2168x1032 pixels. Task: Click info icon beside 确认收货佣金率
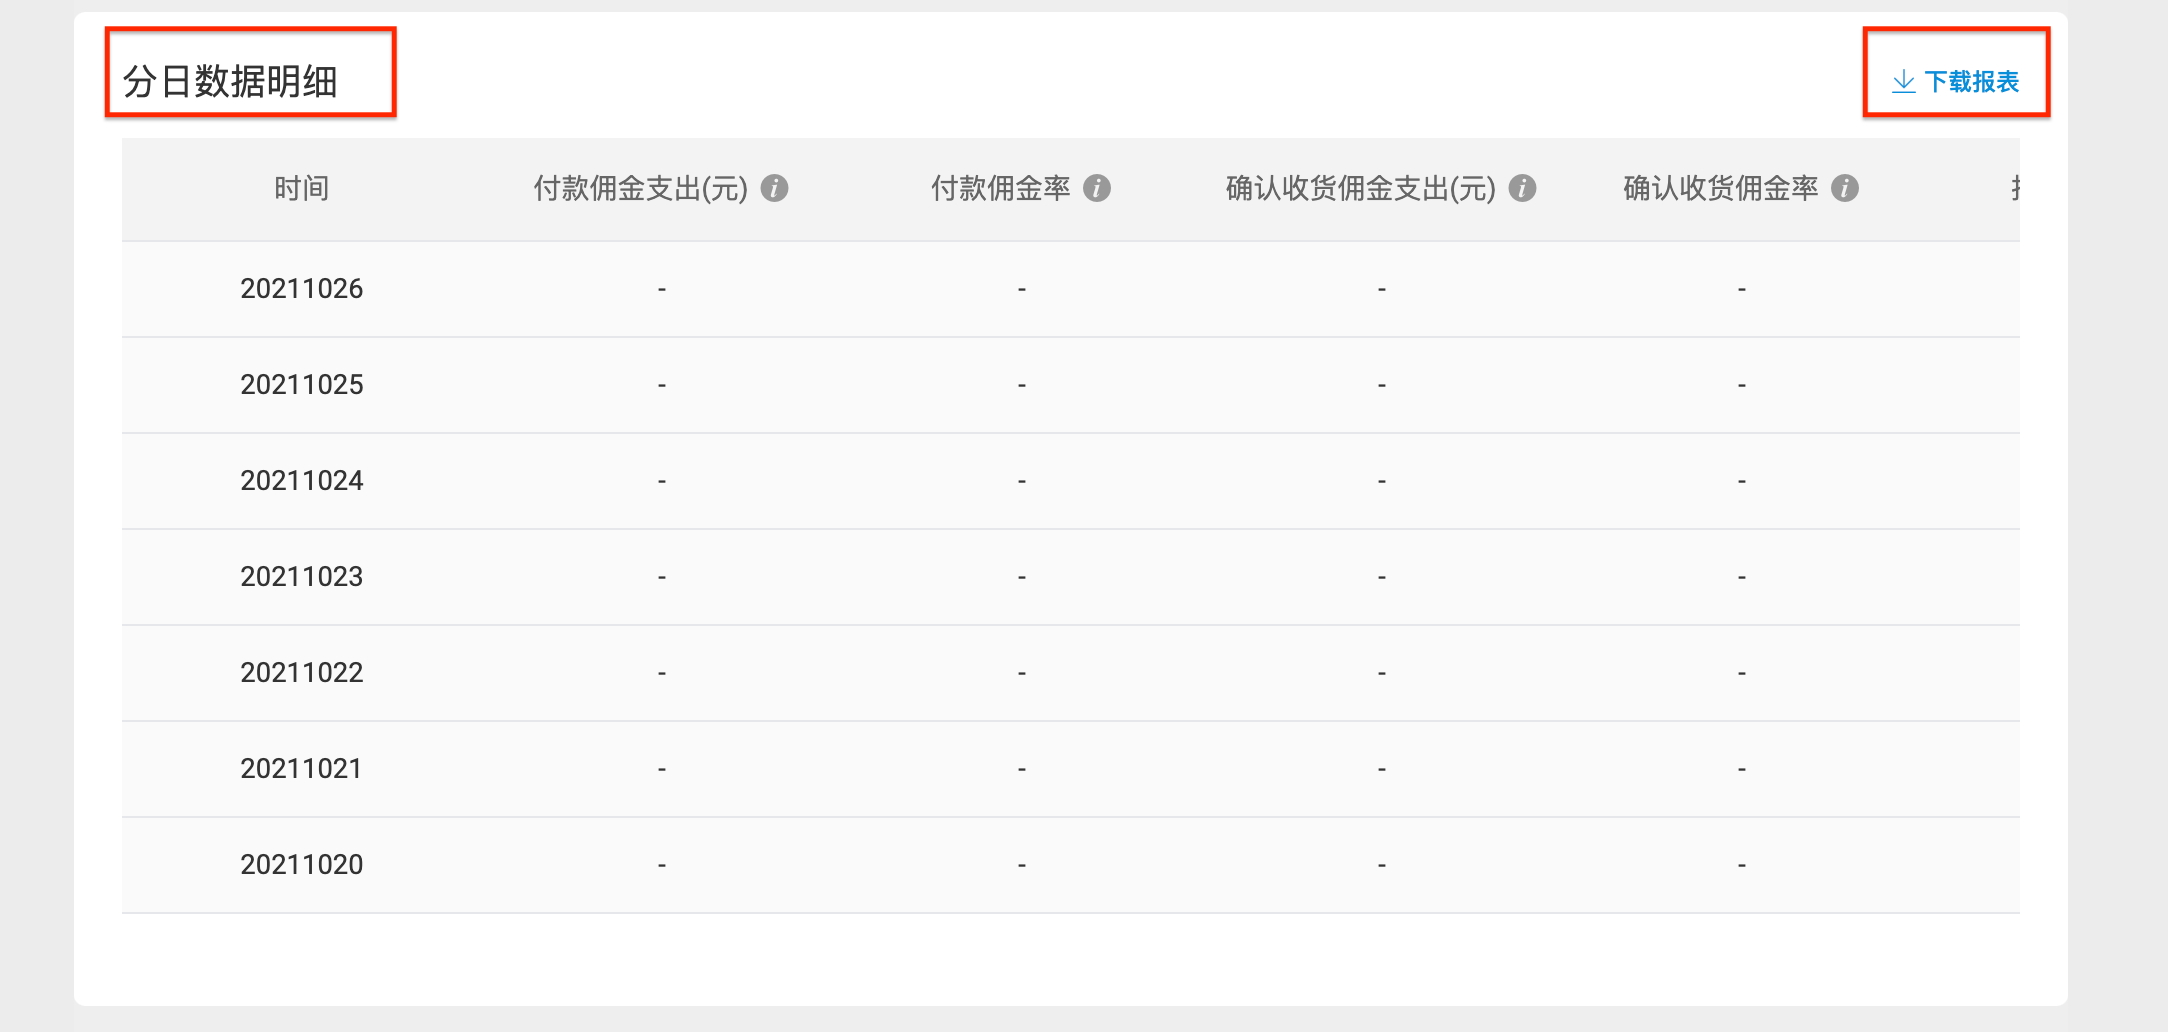tap(1845, 188)
